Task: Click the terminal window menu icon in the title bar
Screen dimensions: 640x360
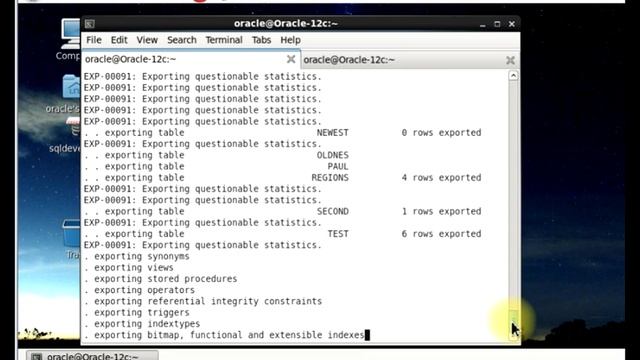Action: tap(90, 24)
